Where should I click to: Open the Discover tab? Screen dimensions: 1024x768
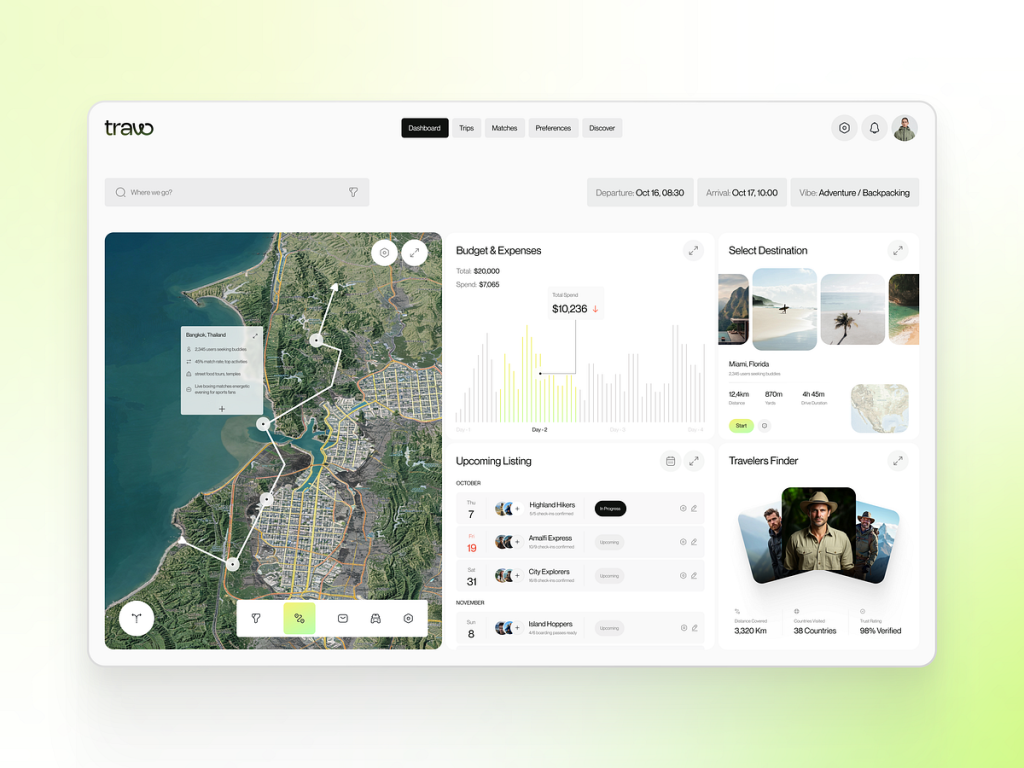pyautogui.click(x=601, y=128)
